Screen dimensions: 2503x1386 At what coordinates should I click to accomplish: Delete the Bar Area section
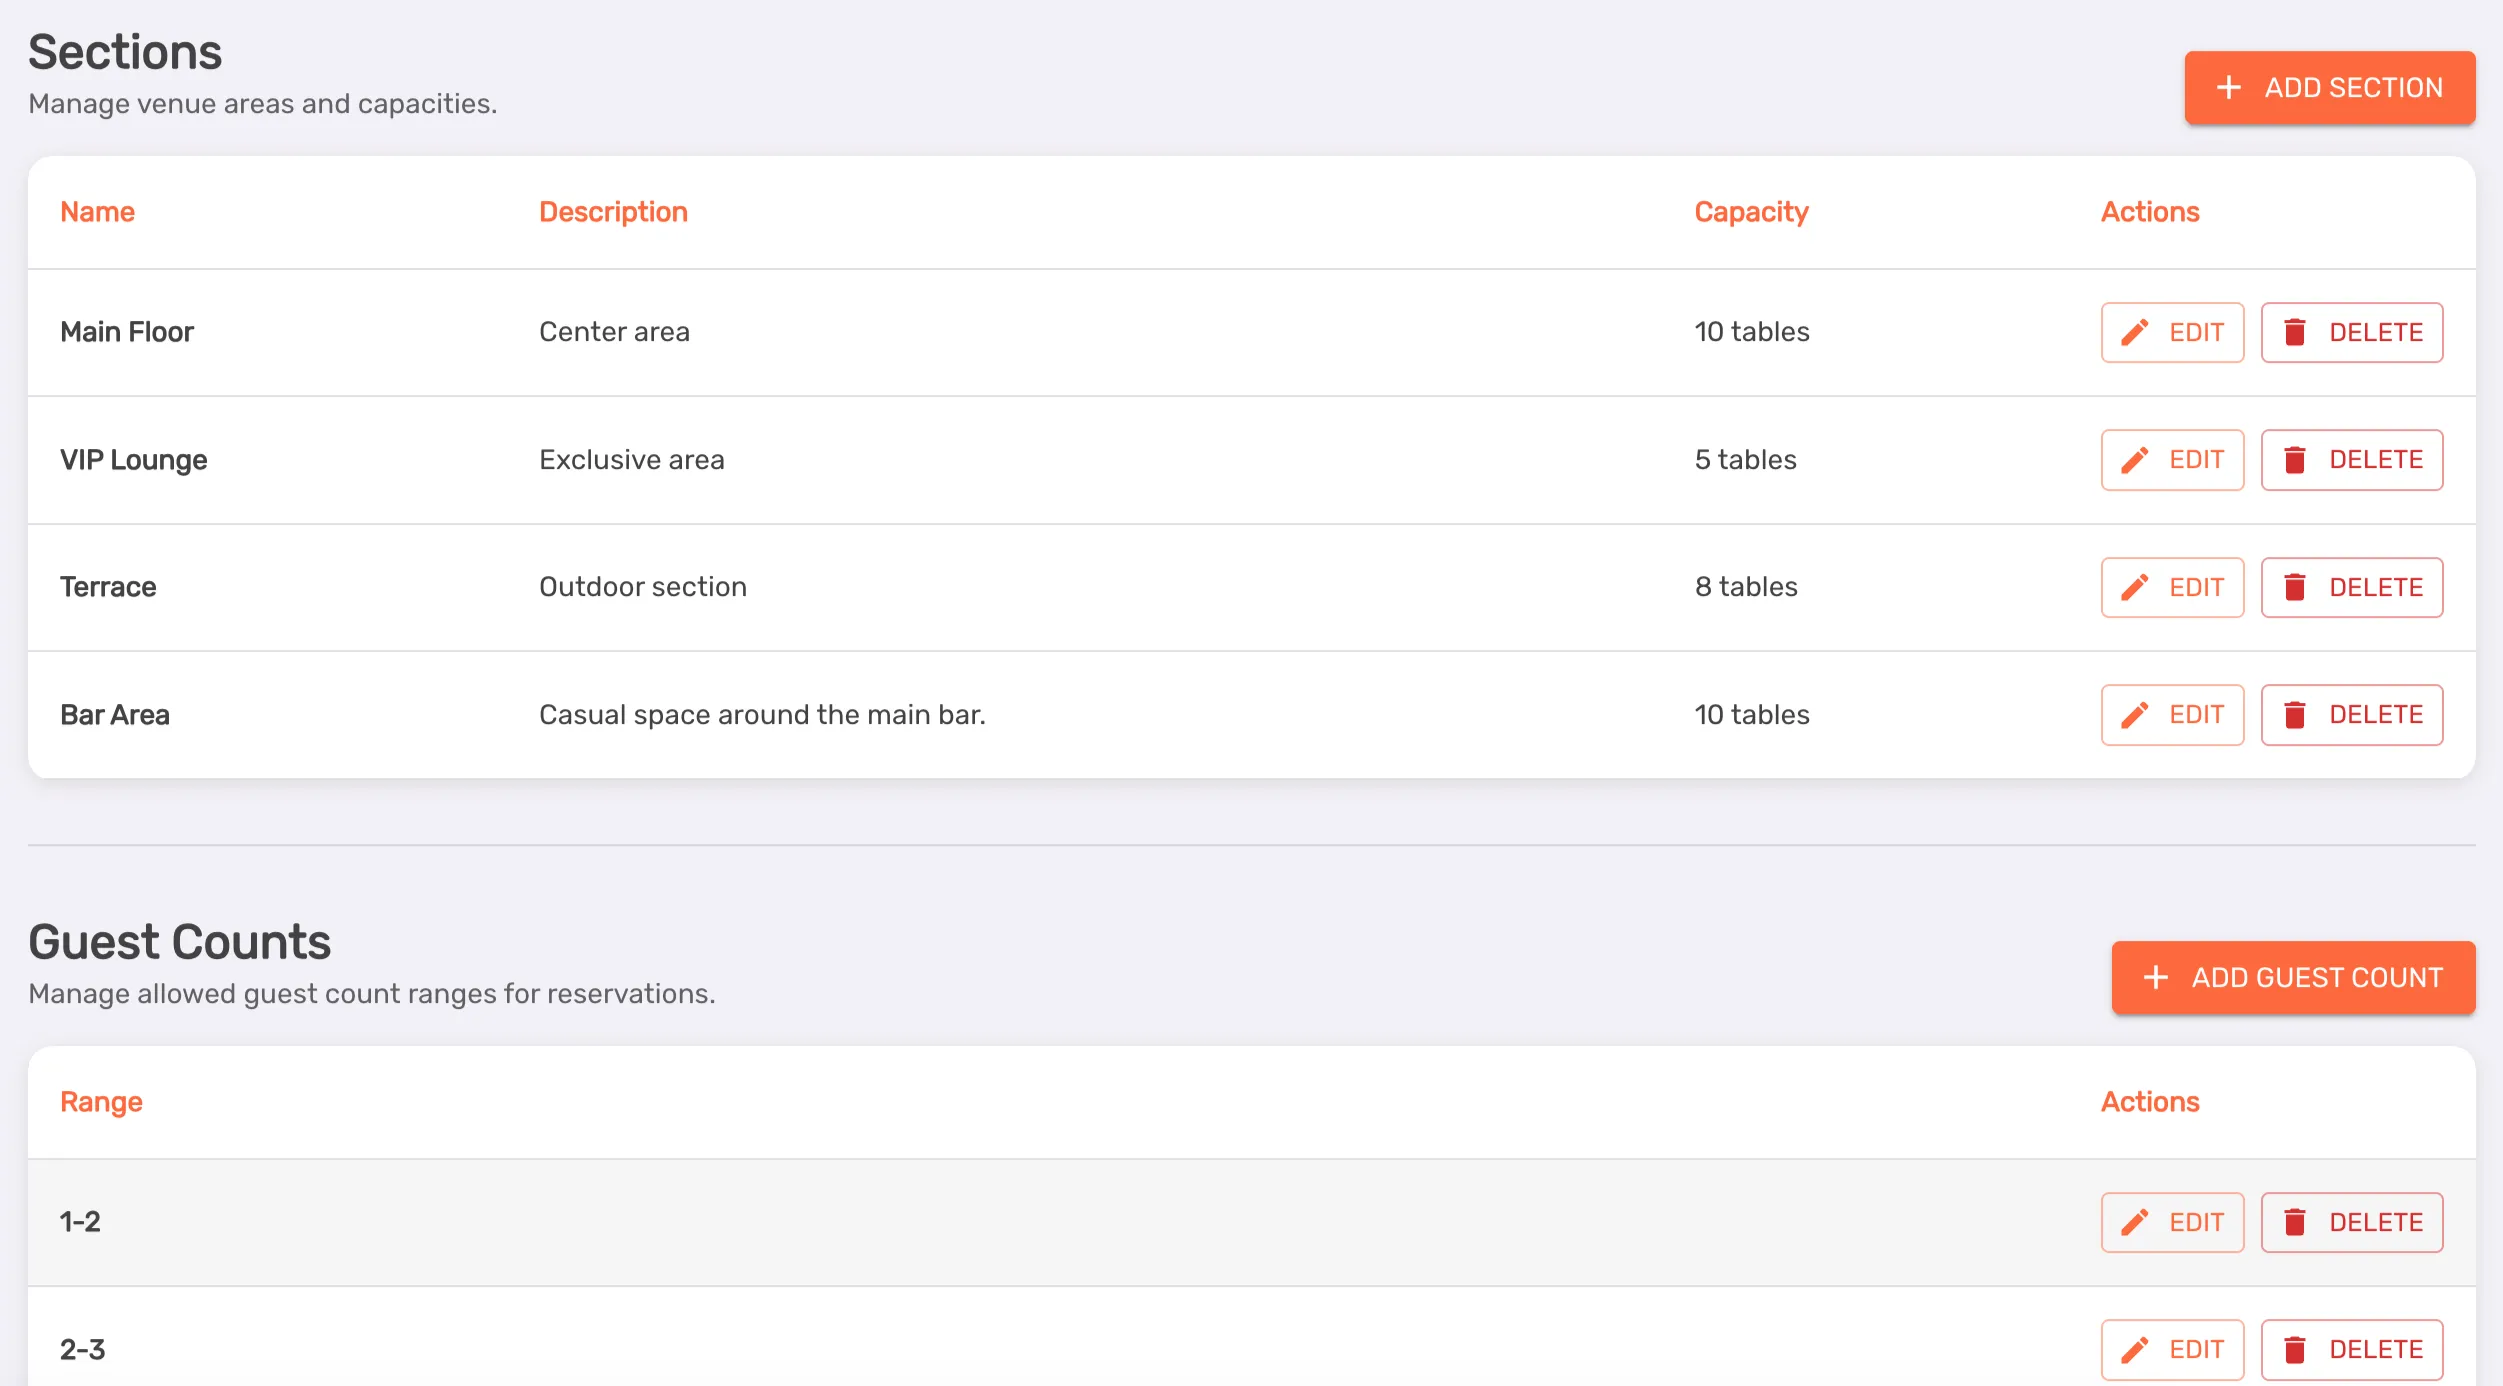point(2351,715)
